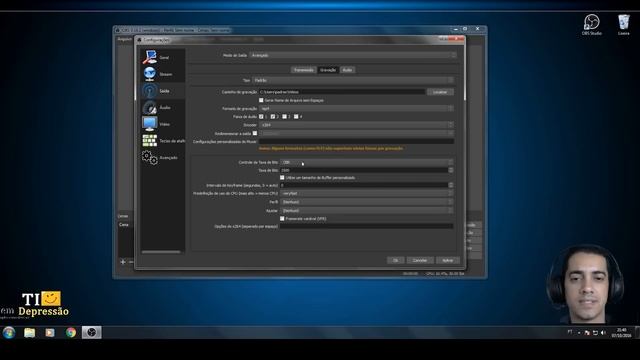This screenshot has width=640, height=360.
Task: Click the Cancelar button
Action: 420,260
